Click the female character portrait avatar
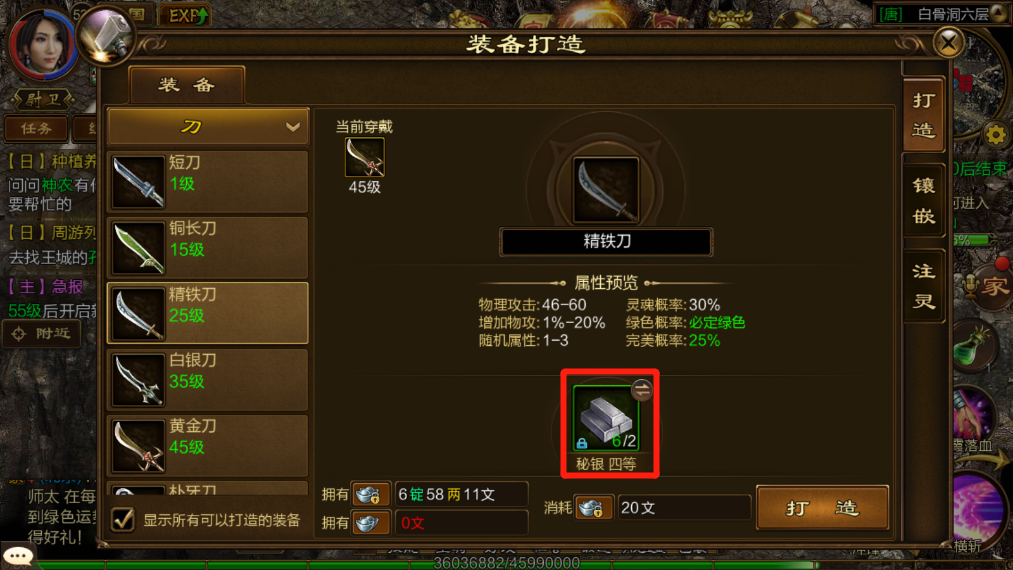1013x570 pixels. [x=43, y=44]
